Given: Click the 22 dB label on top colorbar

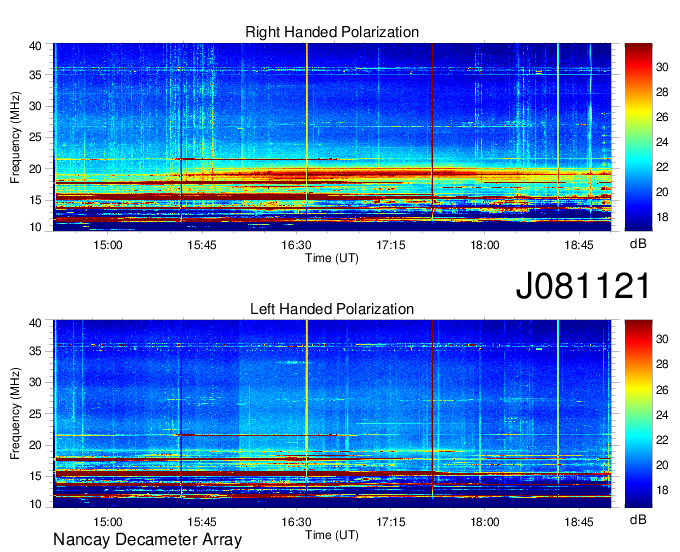Looking at the screenshot, I should 662,167.
